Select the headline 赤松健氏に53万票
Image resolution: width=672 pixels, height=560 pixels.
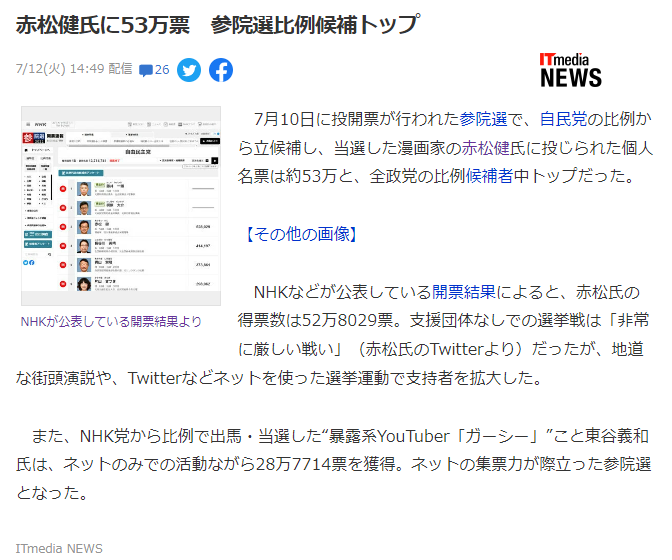click(103, 24)
